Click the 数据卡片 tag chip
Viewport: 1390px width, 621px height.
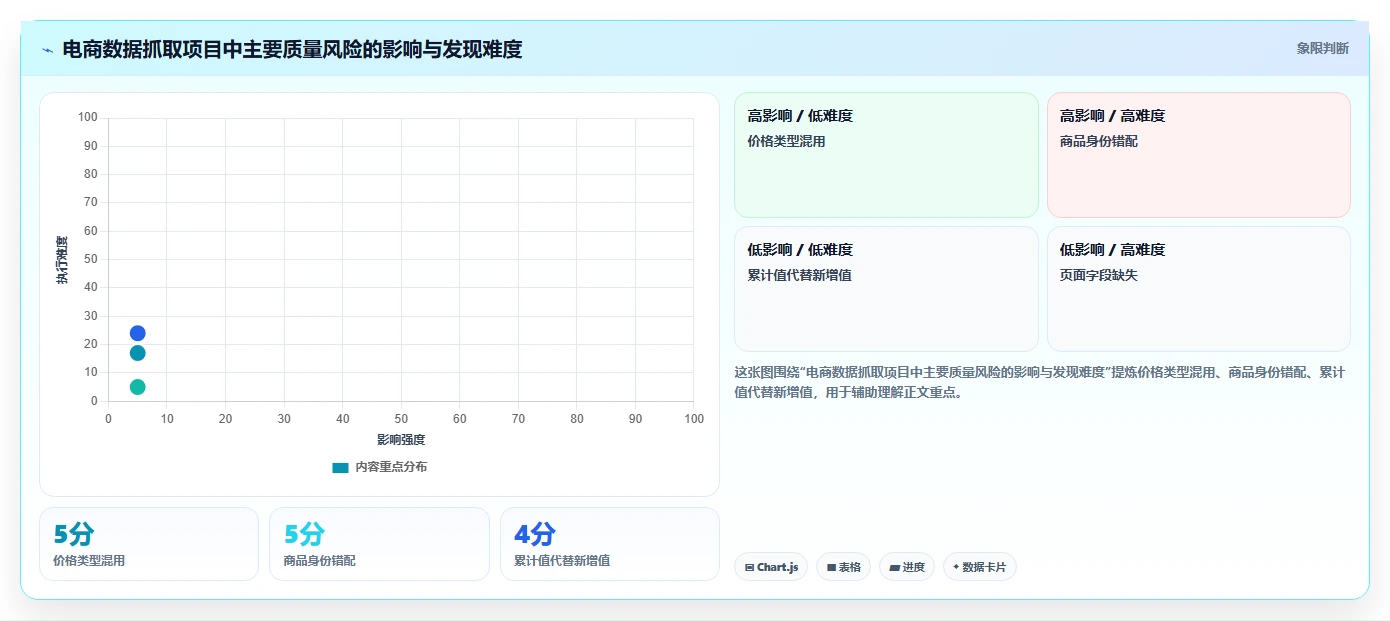pyautogui.click(x=979, y=567)
